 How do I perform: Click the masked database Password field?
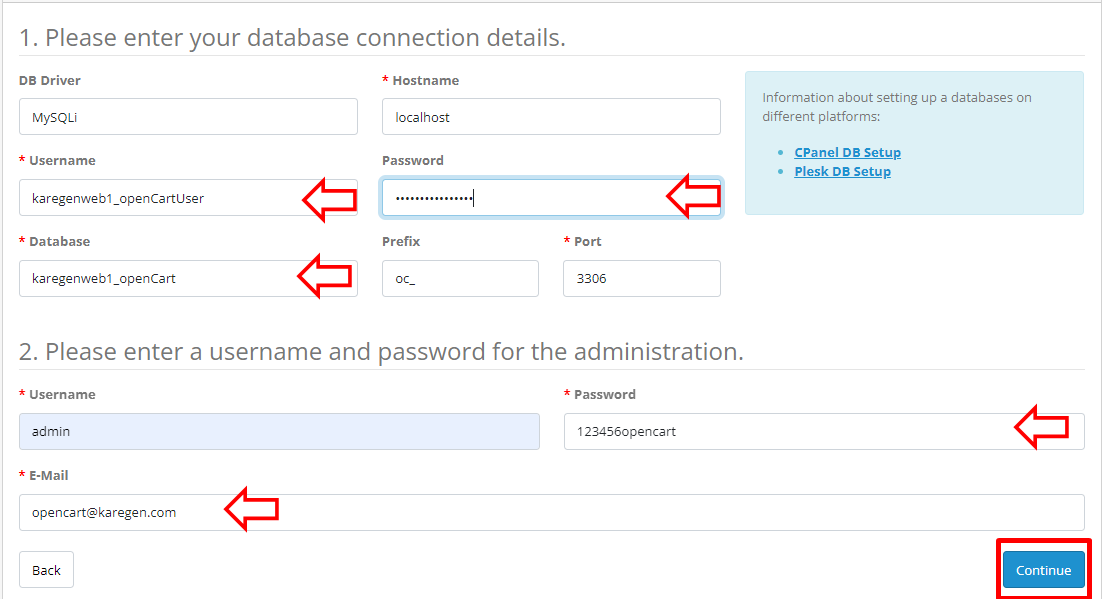click(551, 198)
